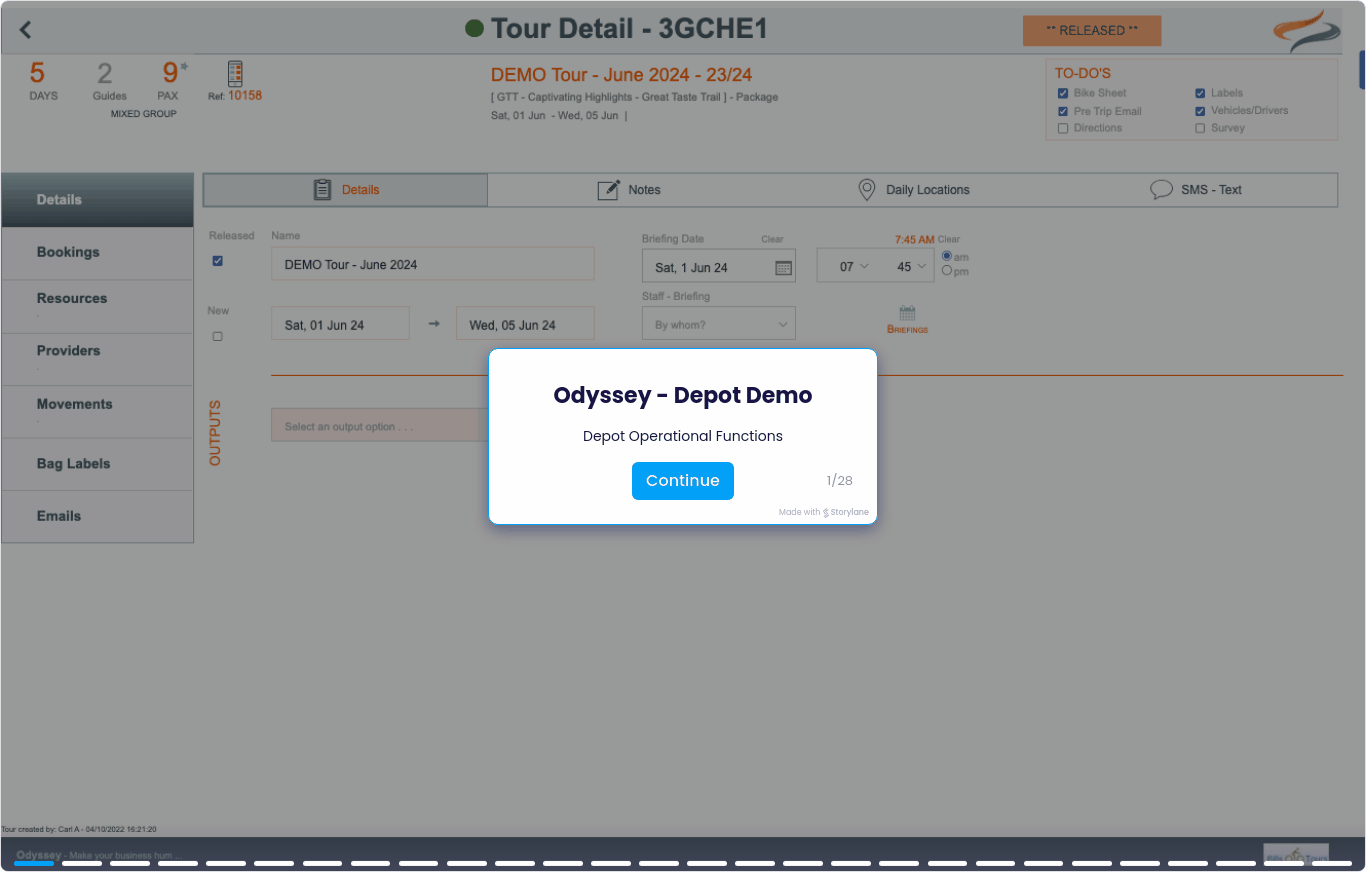Click the first demo progress bar segment

34,862
